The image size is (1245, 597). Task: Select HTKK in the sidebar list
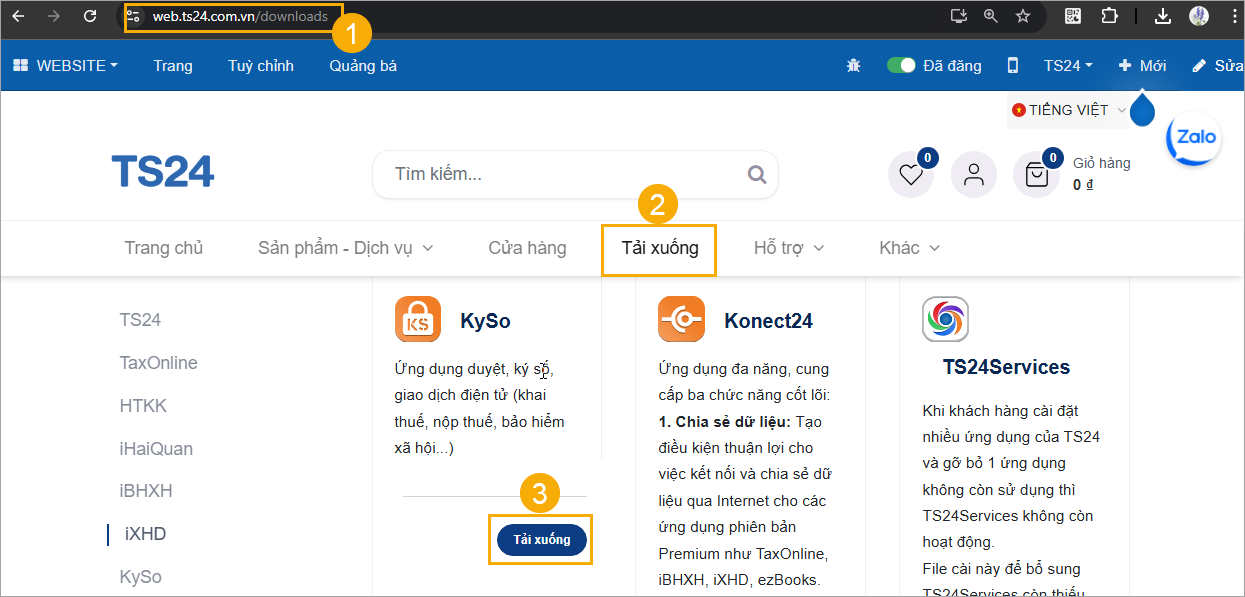pos(143,406)
